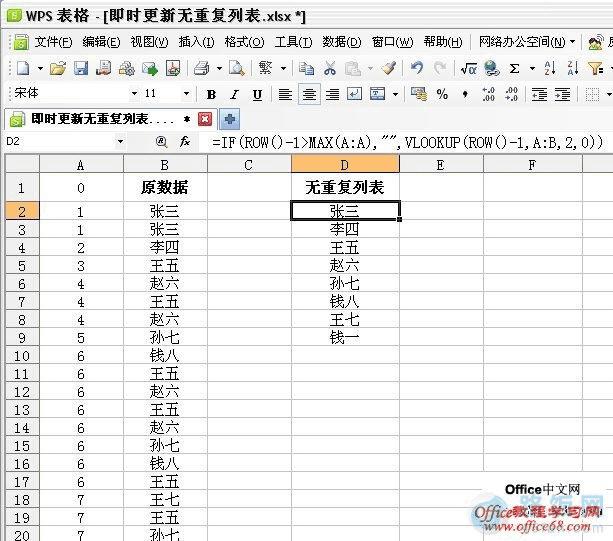Undo the last action

point(417,69)
